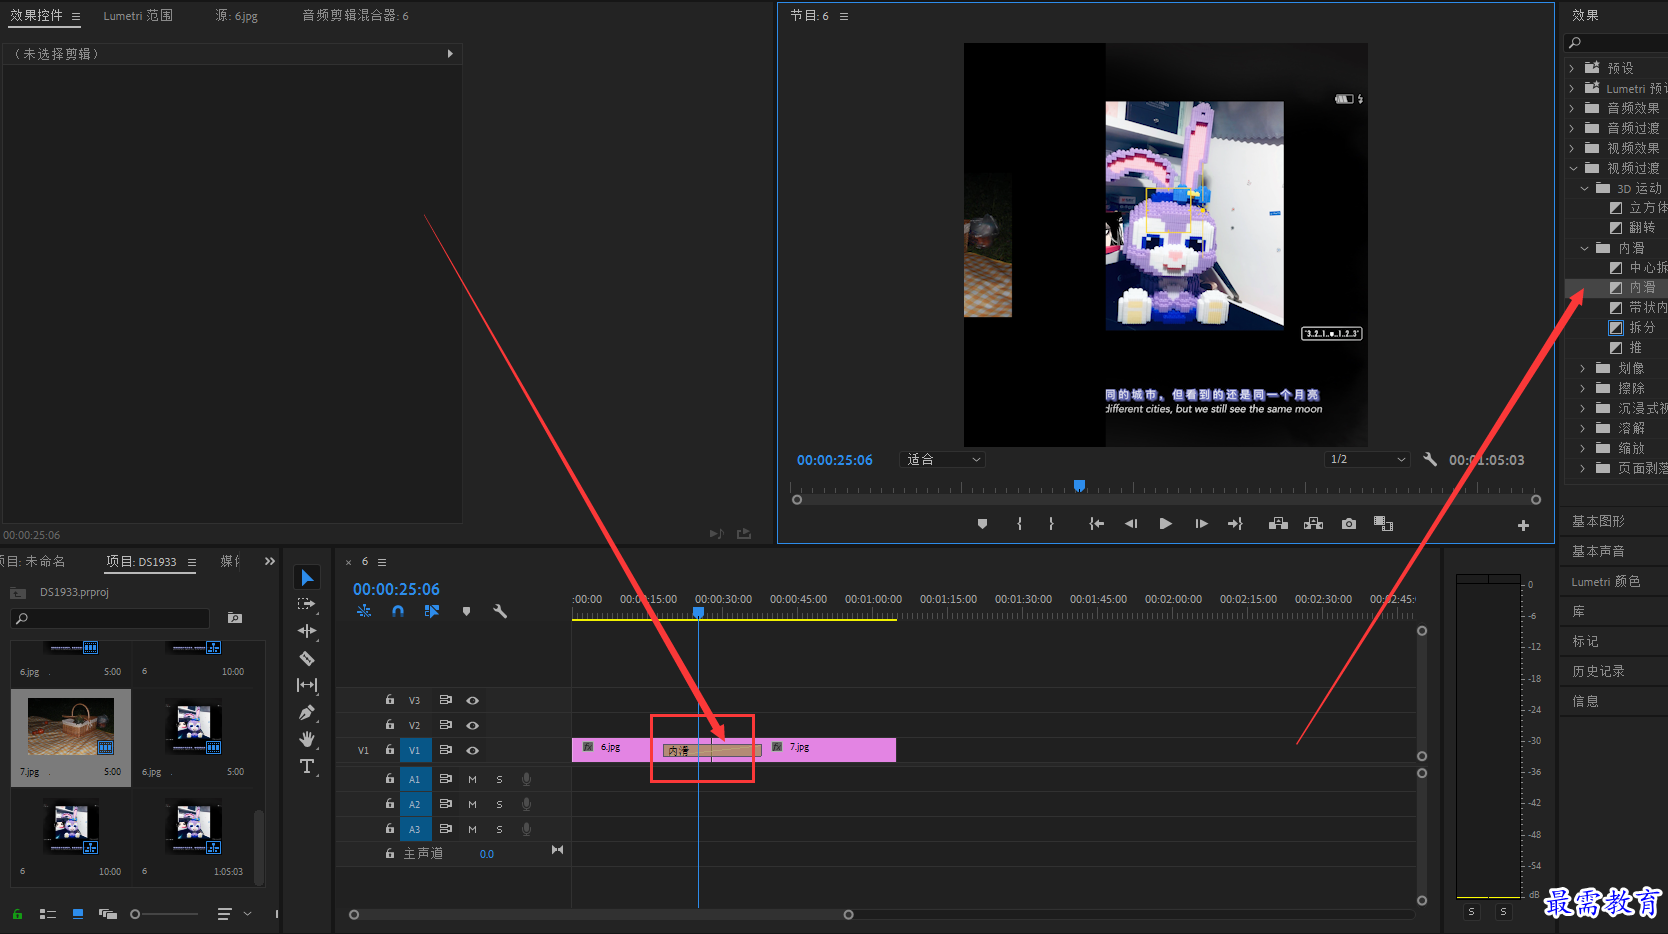Select the Track Select Forward tool
Viewport: 1668px width, 934px height.
click(x=307, y=604)
